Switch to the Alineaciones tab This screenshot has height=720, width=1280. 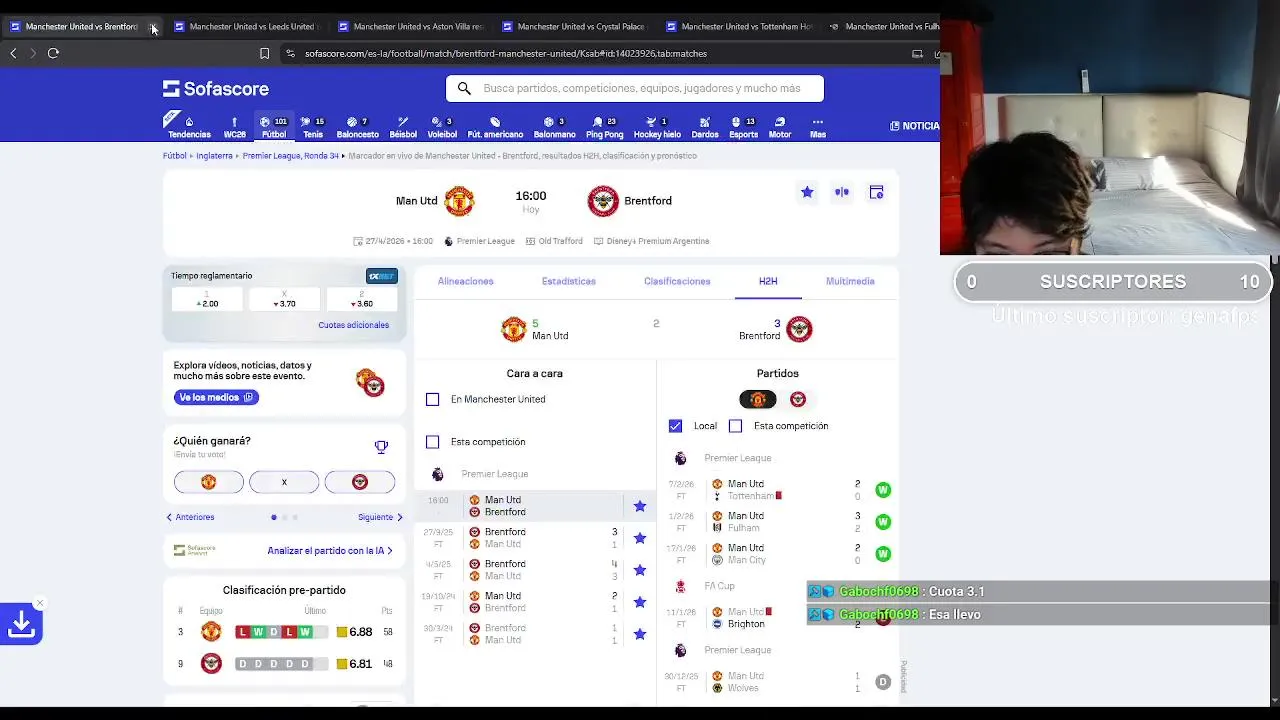coord(465,281)
